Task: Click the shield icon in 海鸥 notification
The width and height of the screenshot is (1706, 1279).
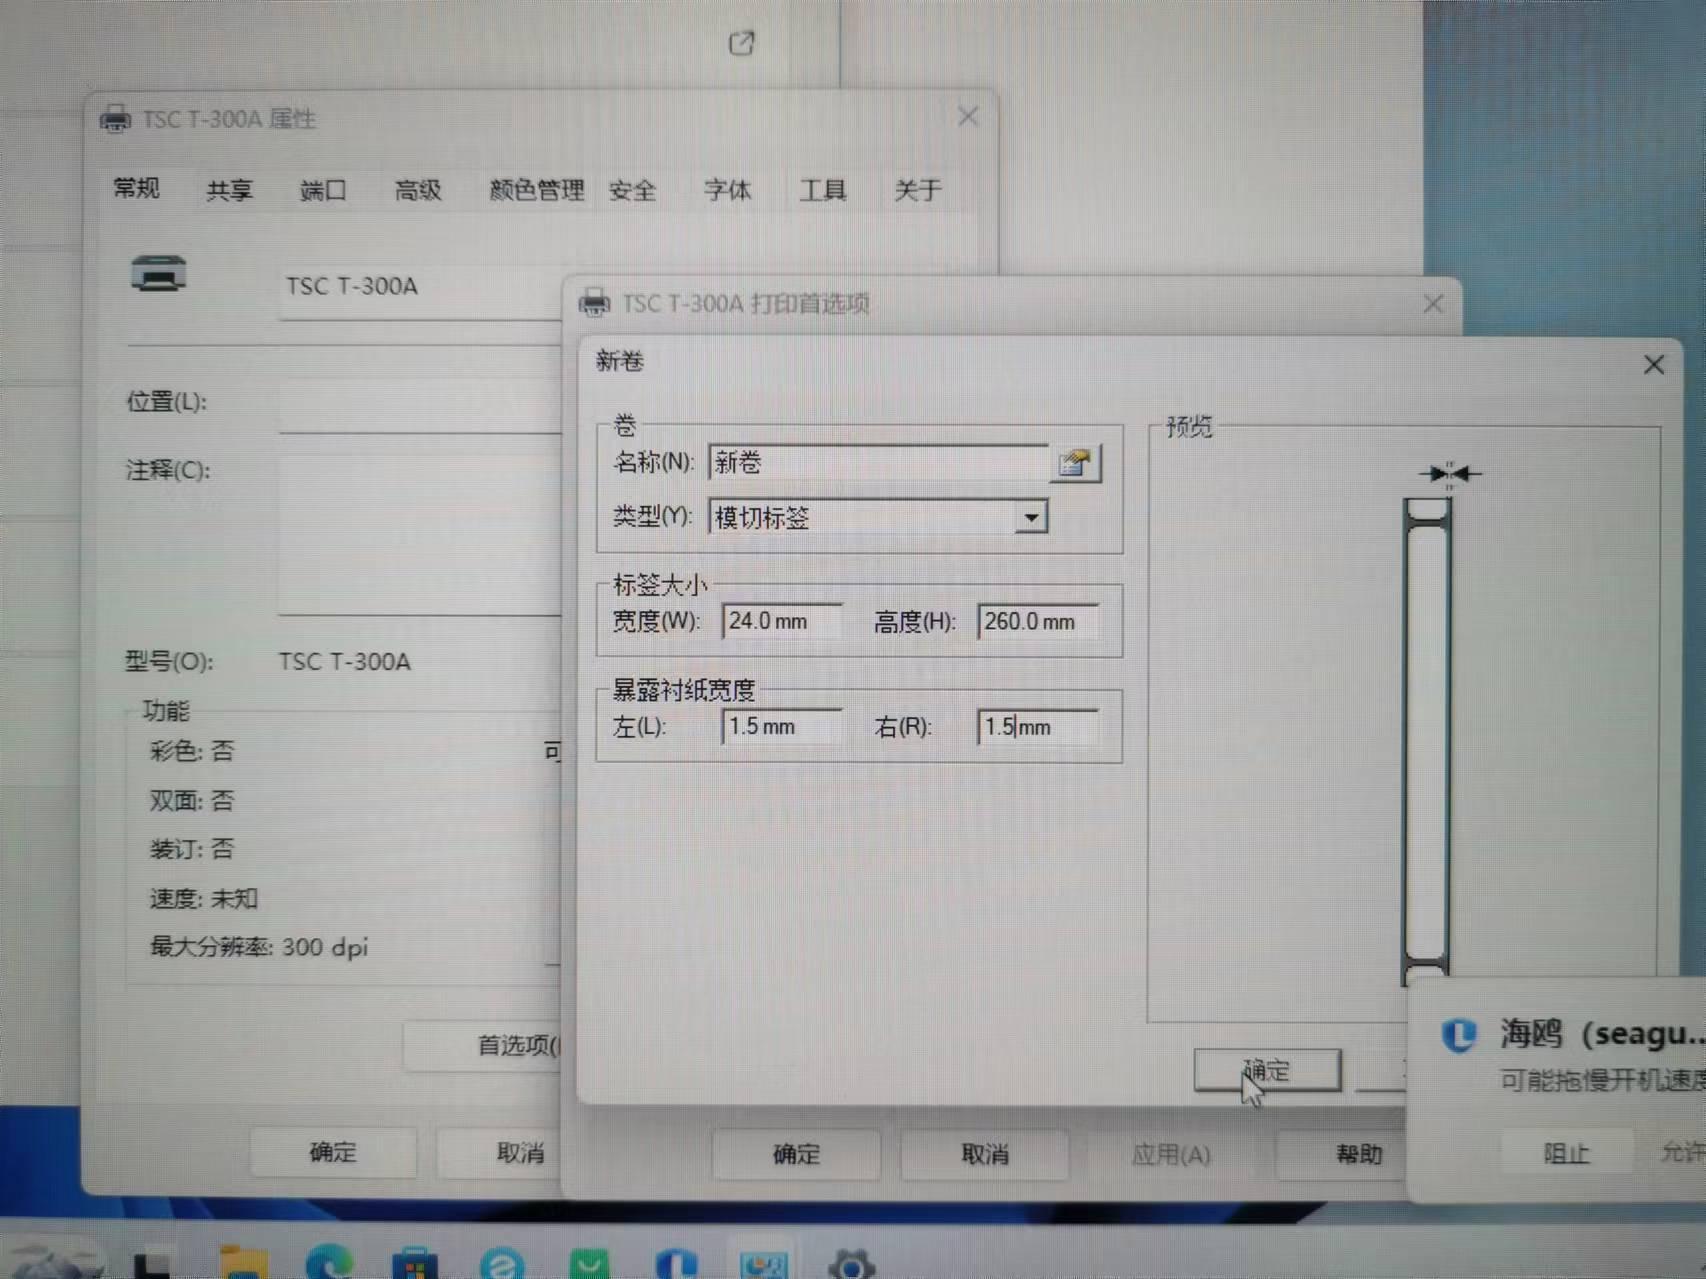Action: [x=1459, y=1034]
